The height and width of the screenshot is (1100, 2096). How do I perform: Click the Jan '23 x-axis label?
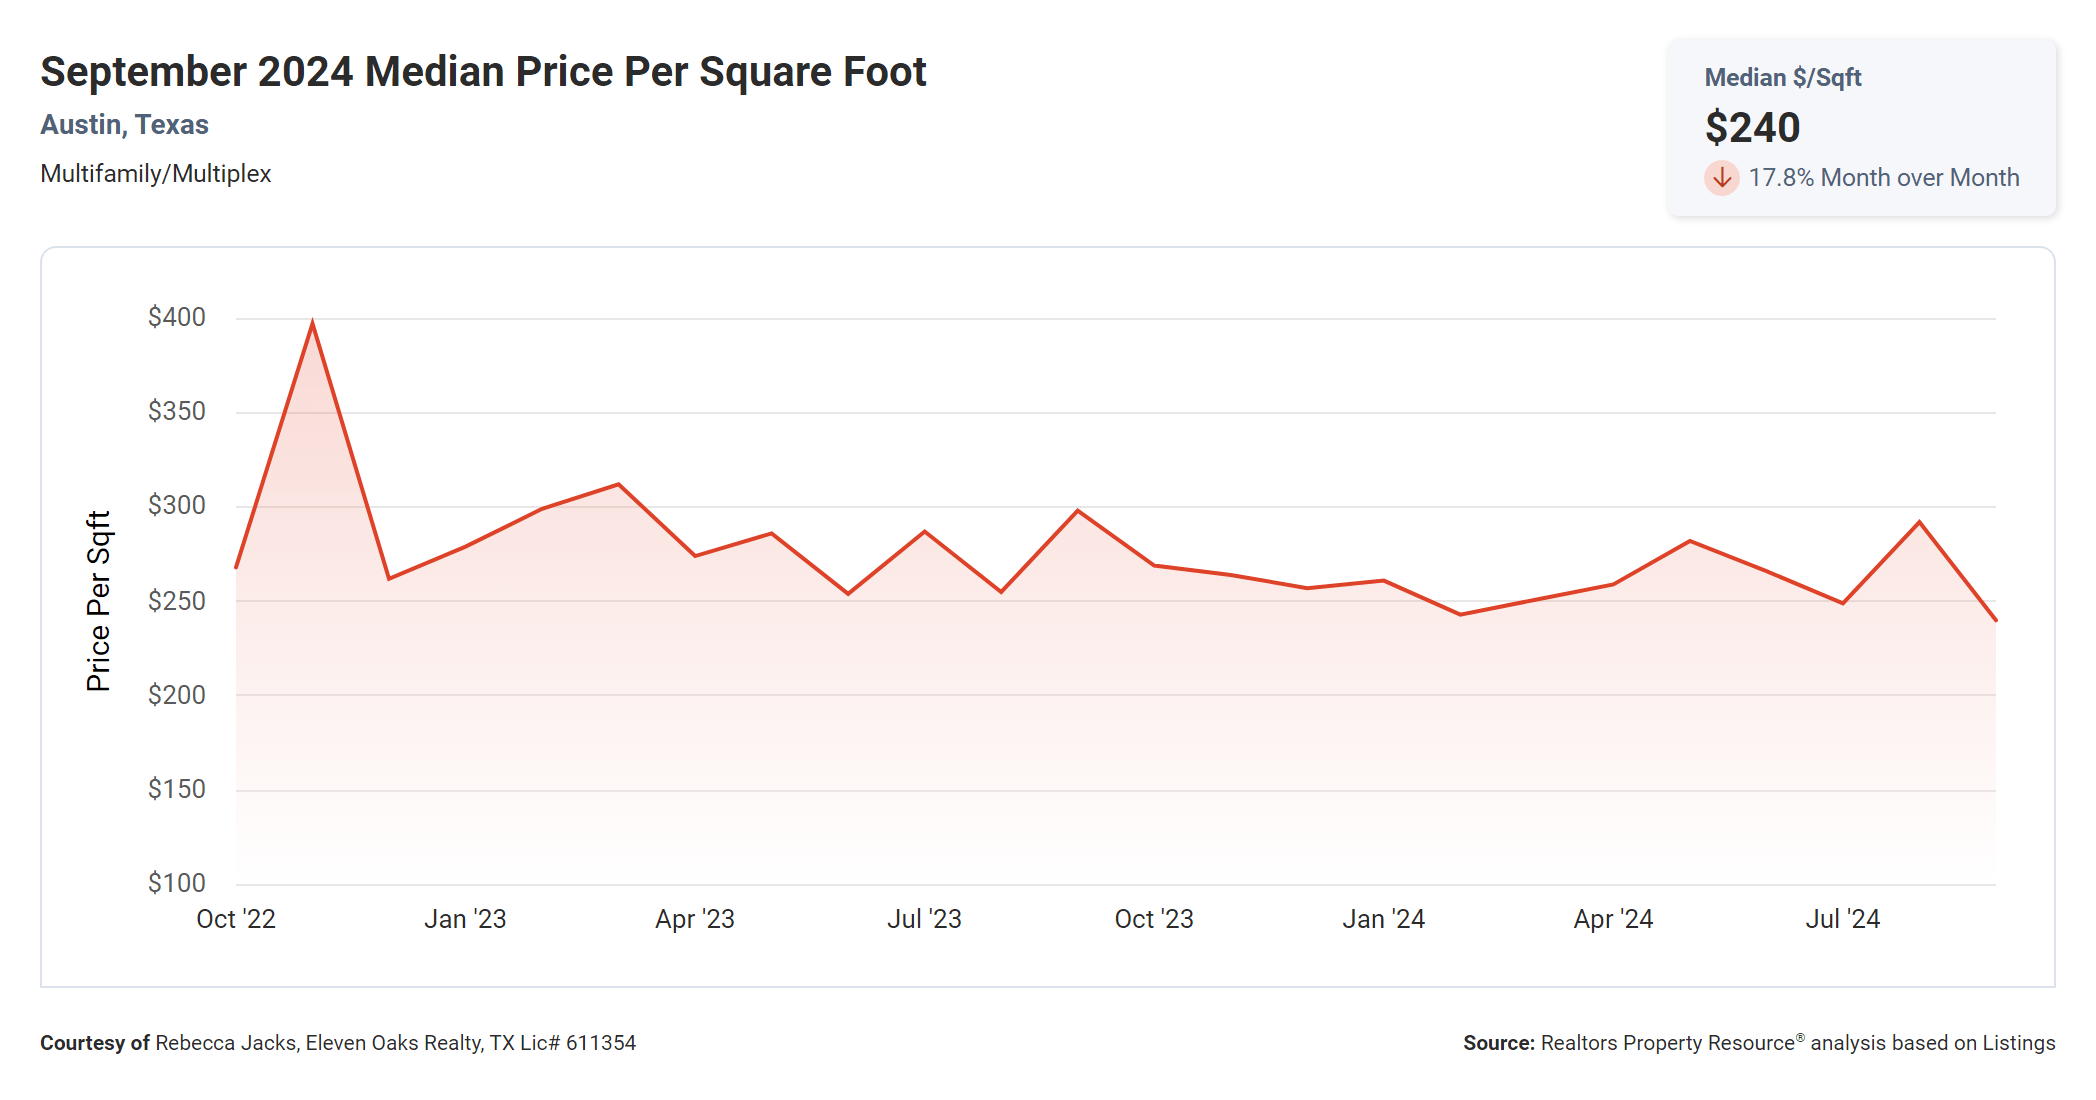(x=465, y=919)
